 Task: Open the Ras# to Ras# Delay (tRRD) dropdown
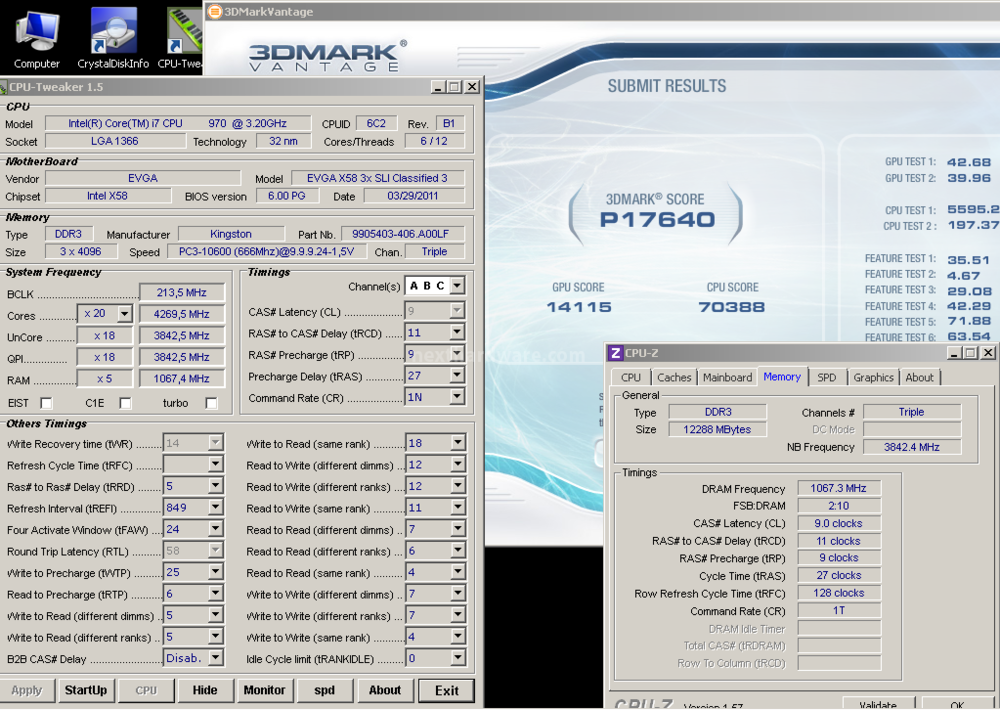pos(216,486)
